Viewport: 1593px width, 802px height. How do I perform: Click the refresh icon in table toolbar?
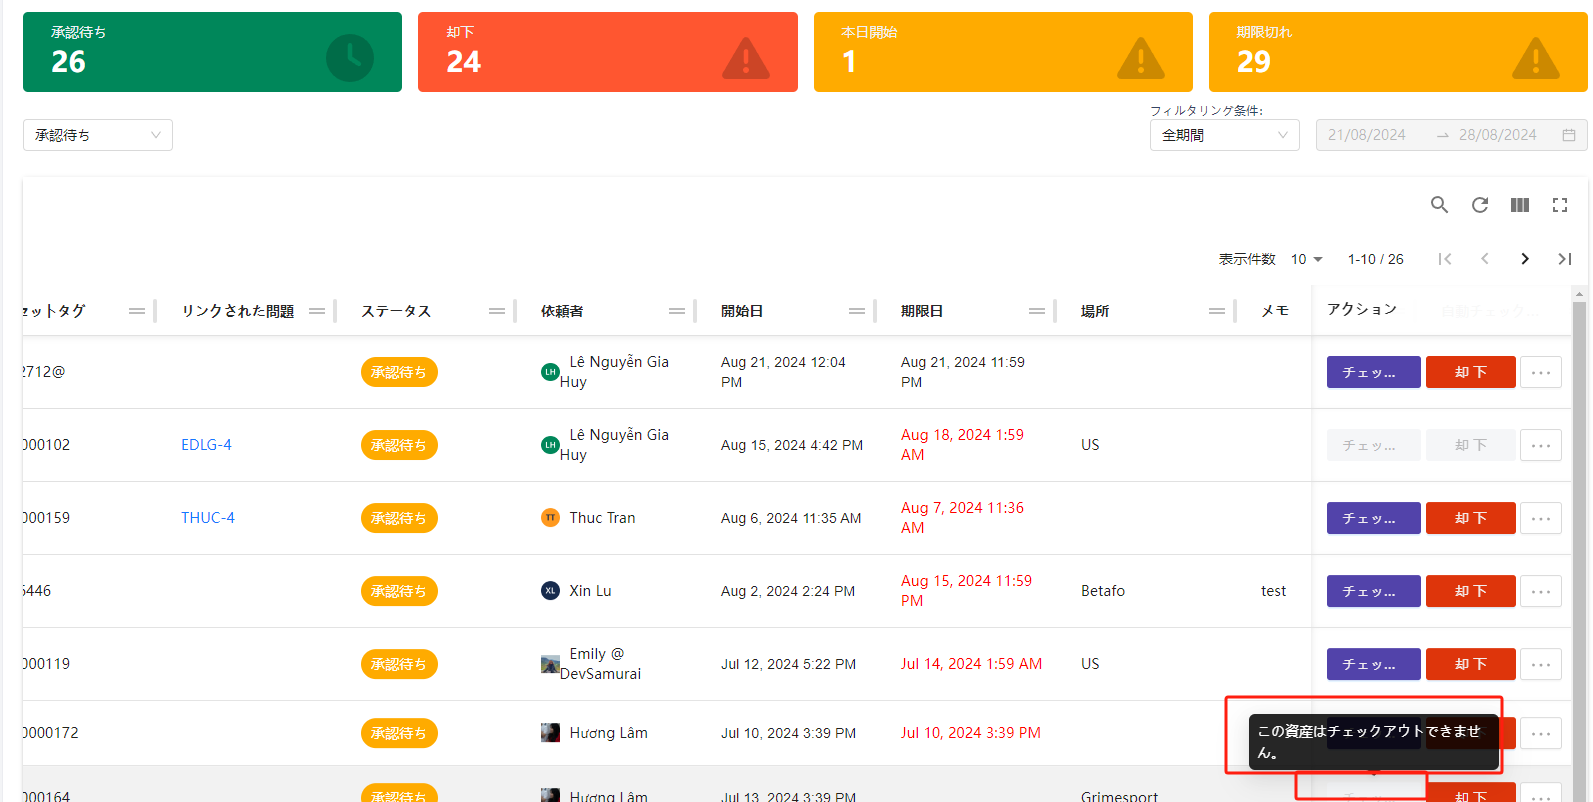point(1480,205)
